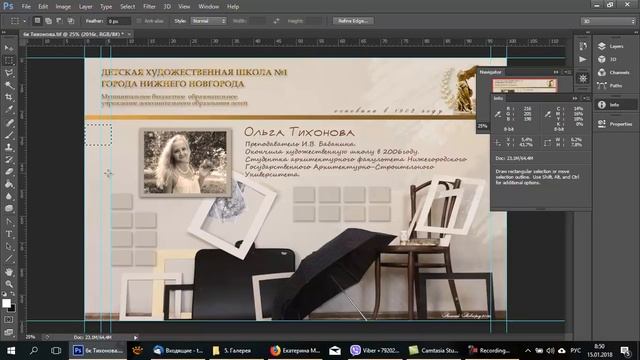Set Add to selection mode
This screenshot has width=640, height=360.
(x=48, y=21)
